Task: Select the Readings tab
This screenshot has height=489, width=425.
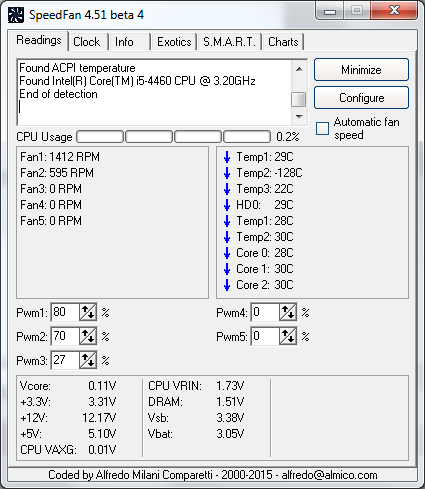Action: tap(39, 40)
